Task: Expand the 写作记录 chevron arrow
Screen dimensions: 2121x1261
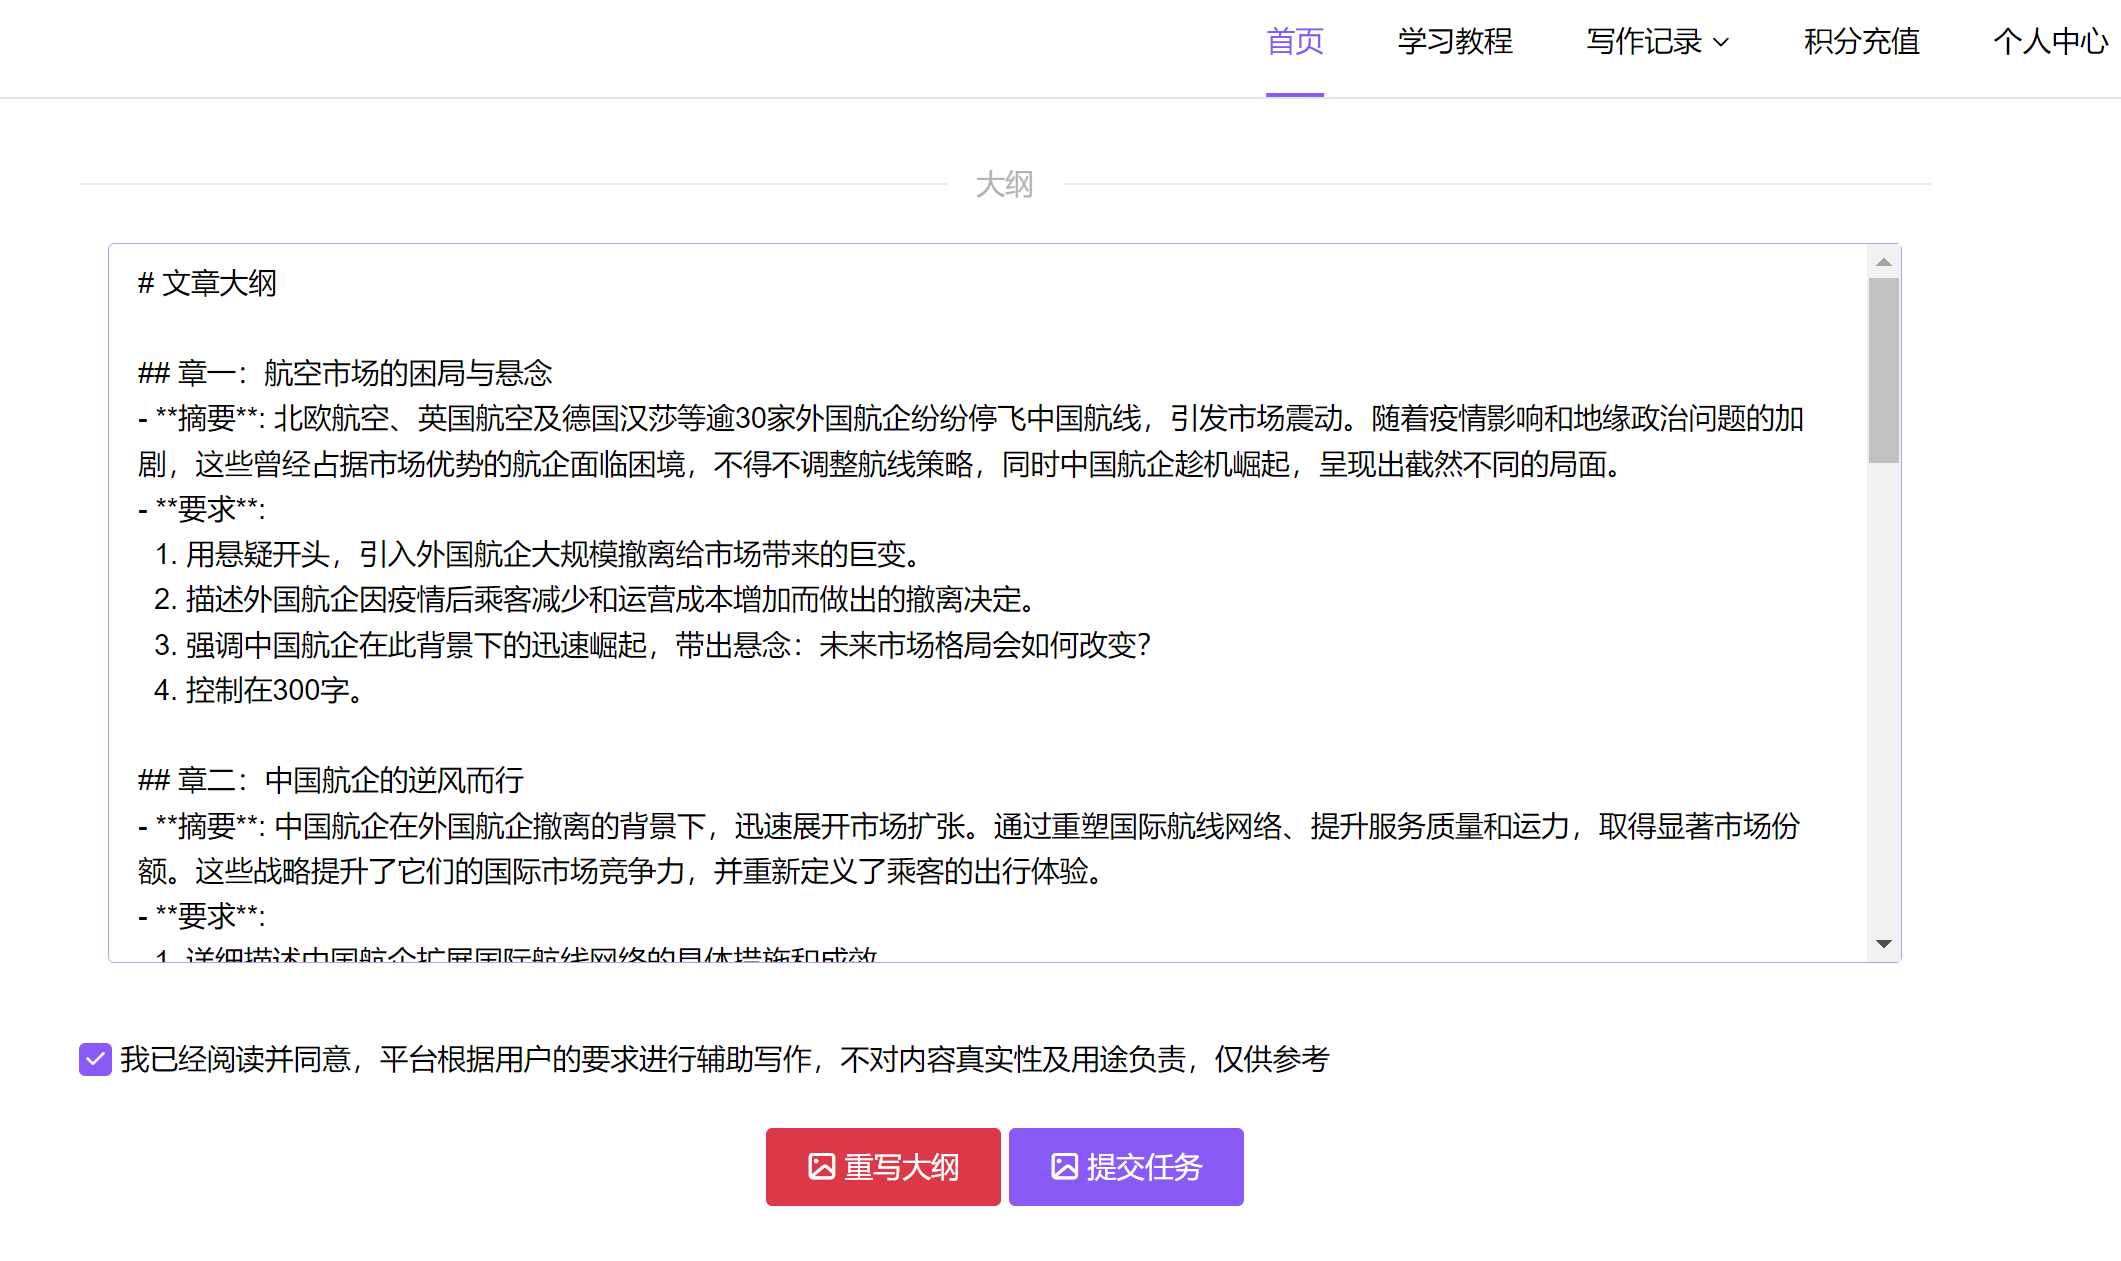Action: click(1721, 42)
